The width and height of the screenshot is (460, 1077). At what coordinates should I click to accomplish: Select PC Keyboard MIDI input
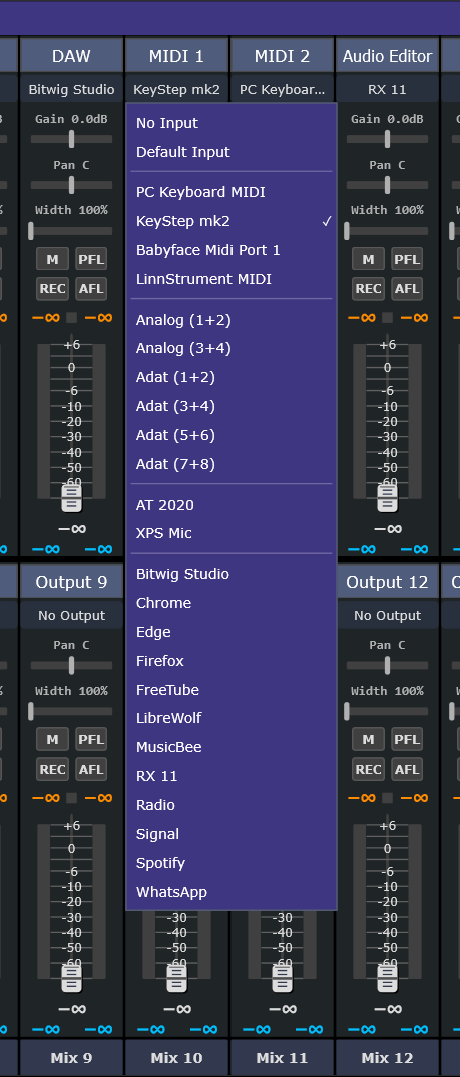pyautogui.click(x=231, y=192)
